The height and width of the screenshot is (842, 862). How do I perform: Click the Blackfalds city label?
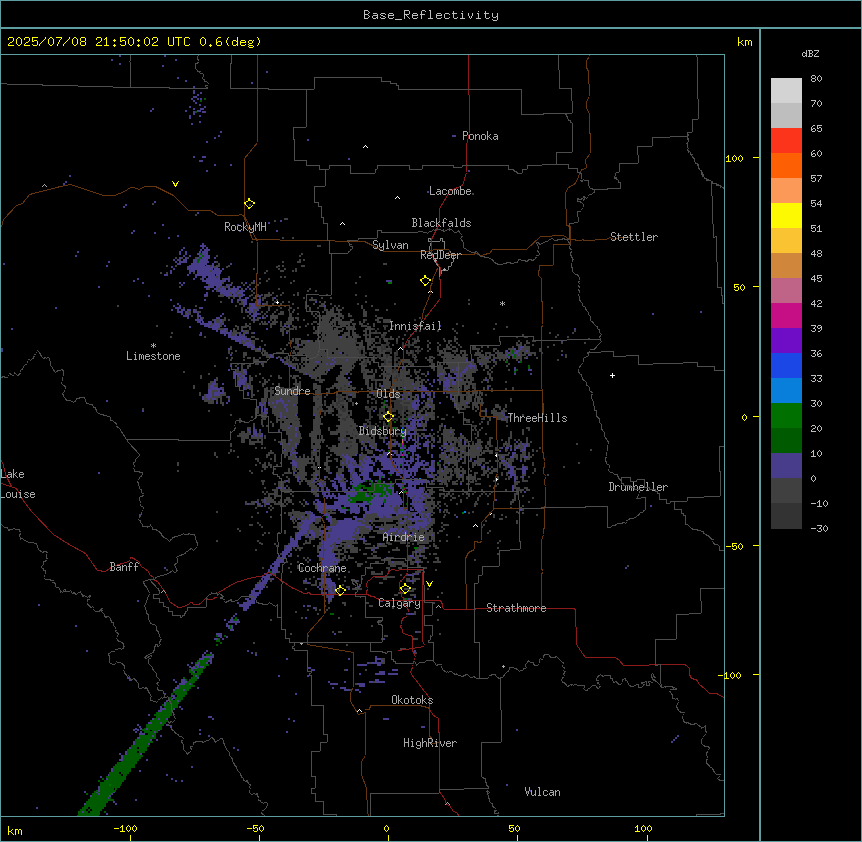[x=441, y=223]
